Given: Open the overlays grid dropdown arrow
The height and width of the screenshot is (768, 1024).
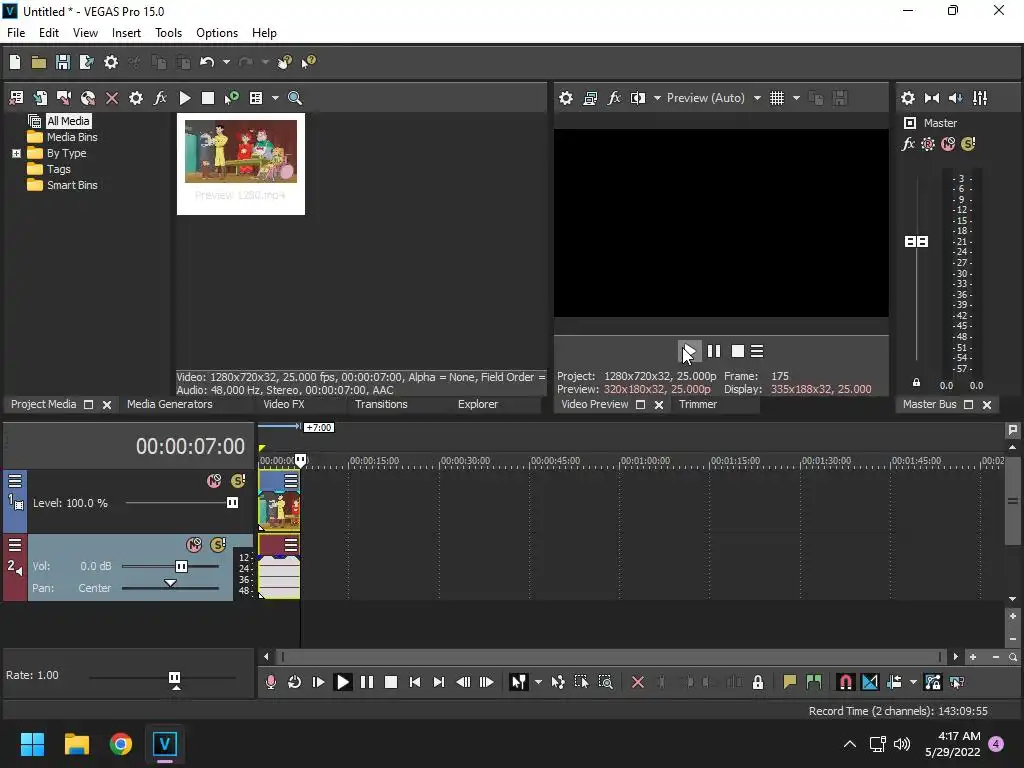Looking at the screenshot, I should (796, 98).
